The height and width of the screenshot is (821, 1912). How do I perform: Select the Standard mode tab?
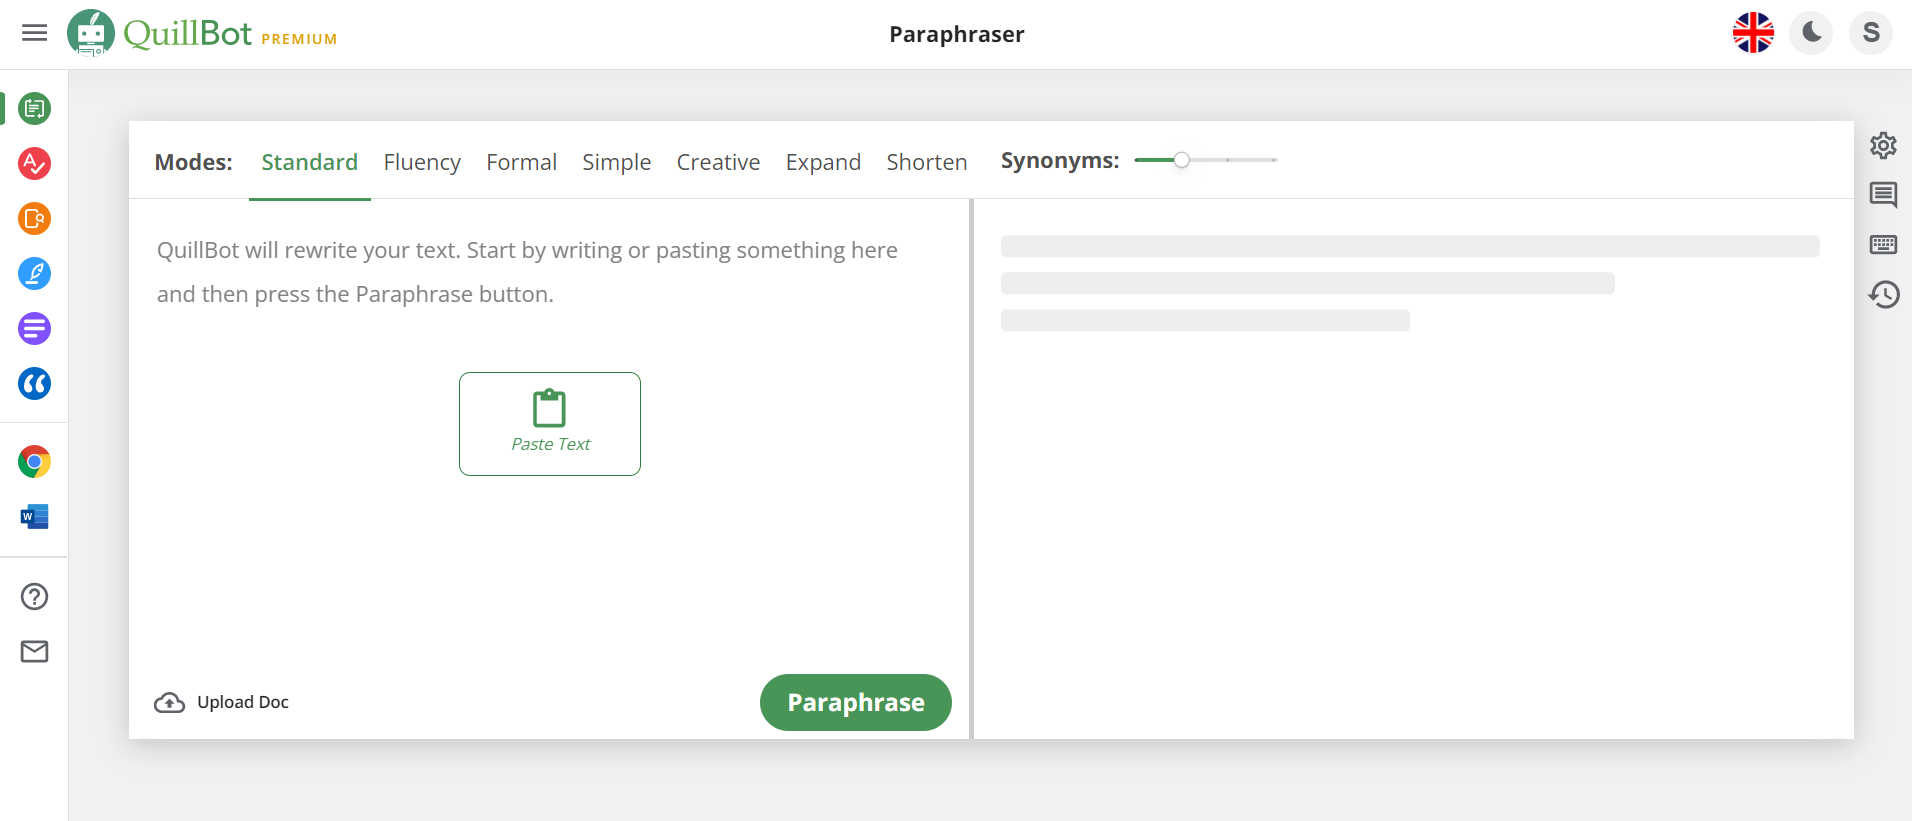click(309, 162)
